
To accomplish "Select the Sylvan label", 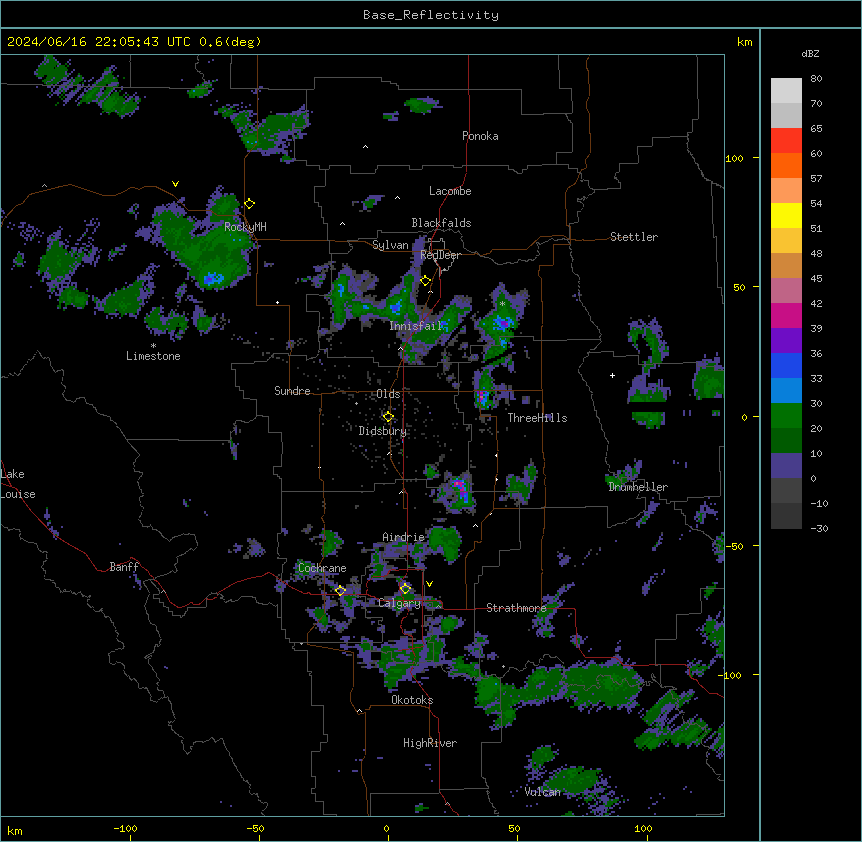I will 390,245.
